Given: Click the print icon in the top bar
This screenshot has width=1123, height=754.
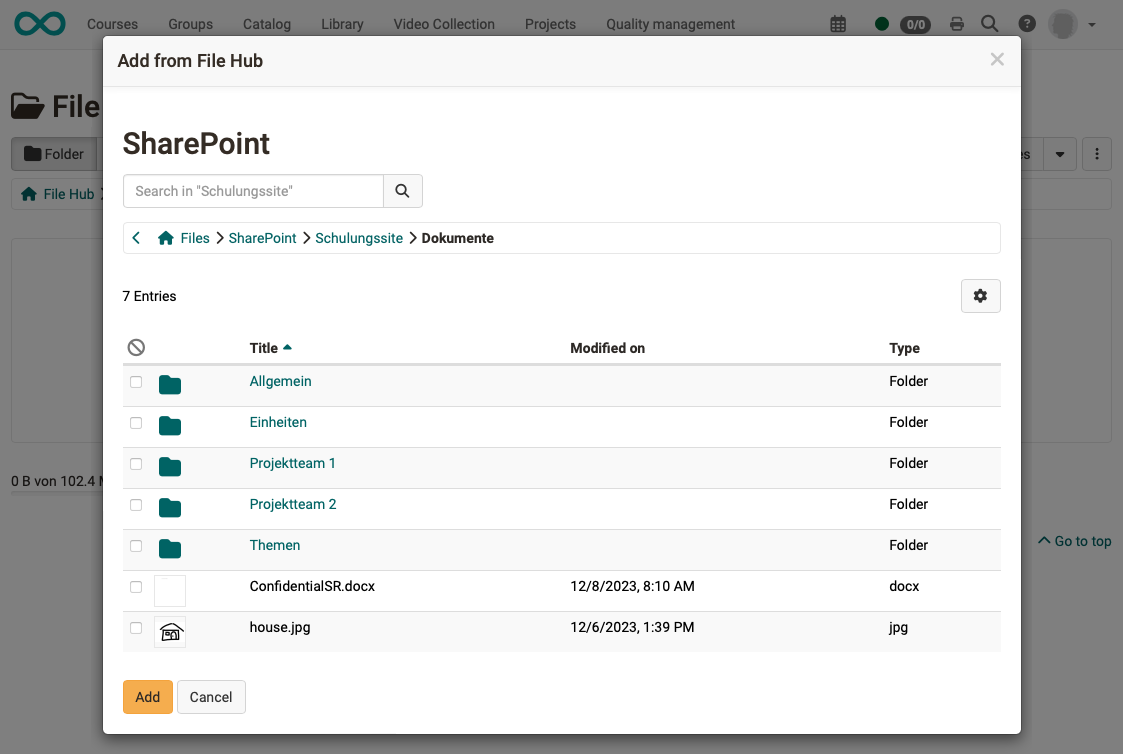Looking at the screenshot, I should [x=957, y=23].
